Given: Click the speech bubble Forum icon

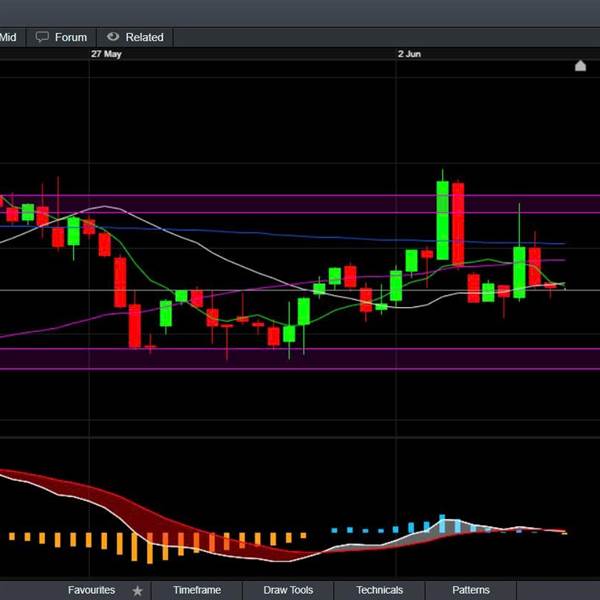Looking at the screenshot, I should click(42, 37).
